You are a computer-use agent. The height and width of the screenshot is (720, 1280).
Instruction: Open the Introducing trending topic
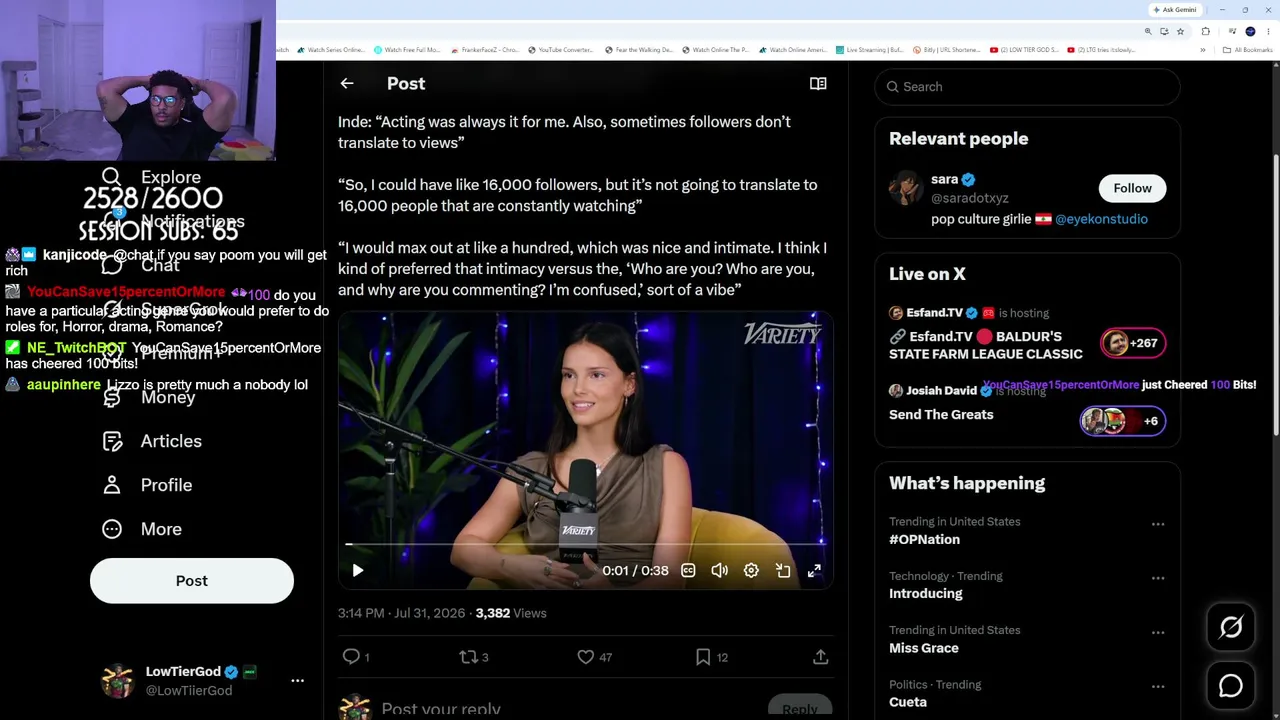(x=926, y=594)
